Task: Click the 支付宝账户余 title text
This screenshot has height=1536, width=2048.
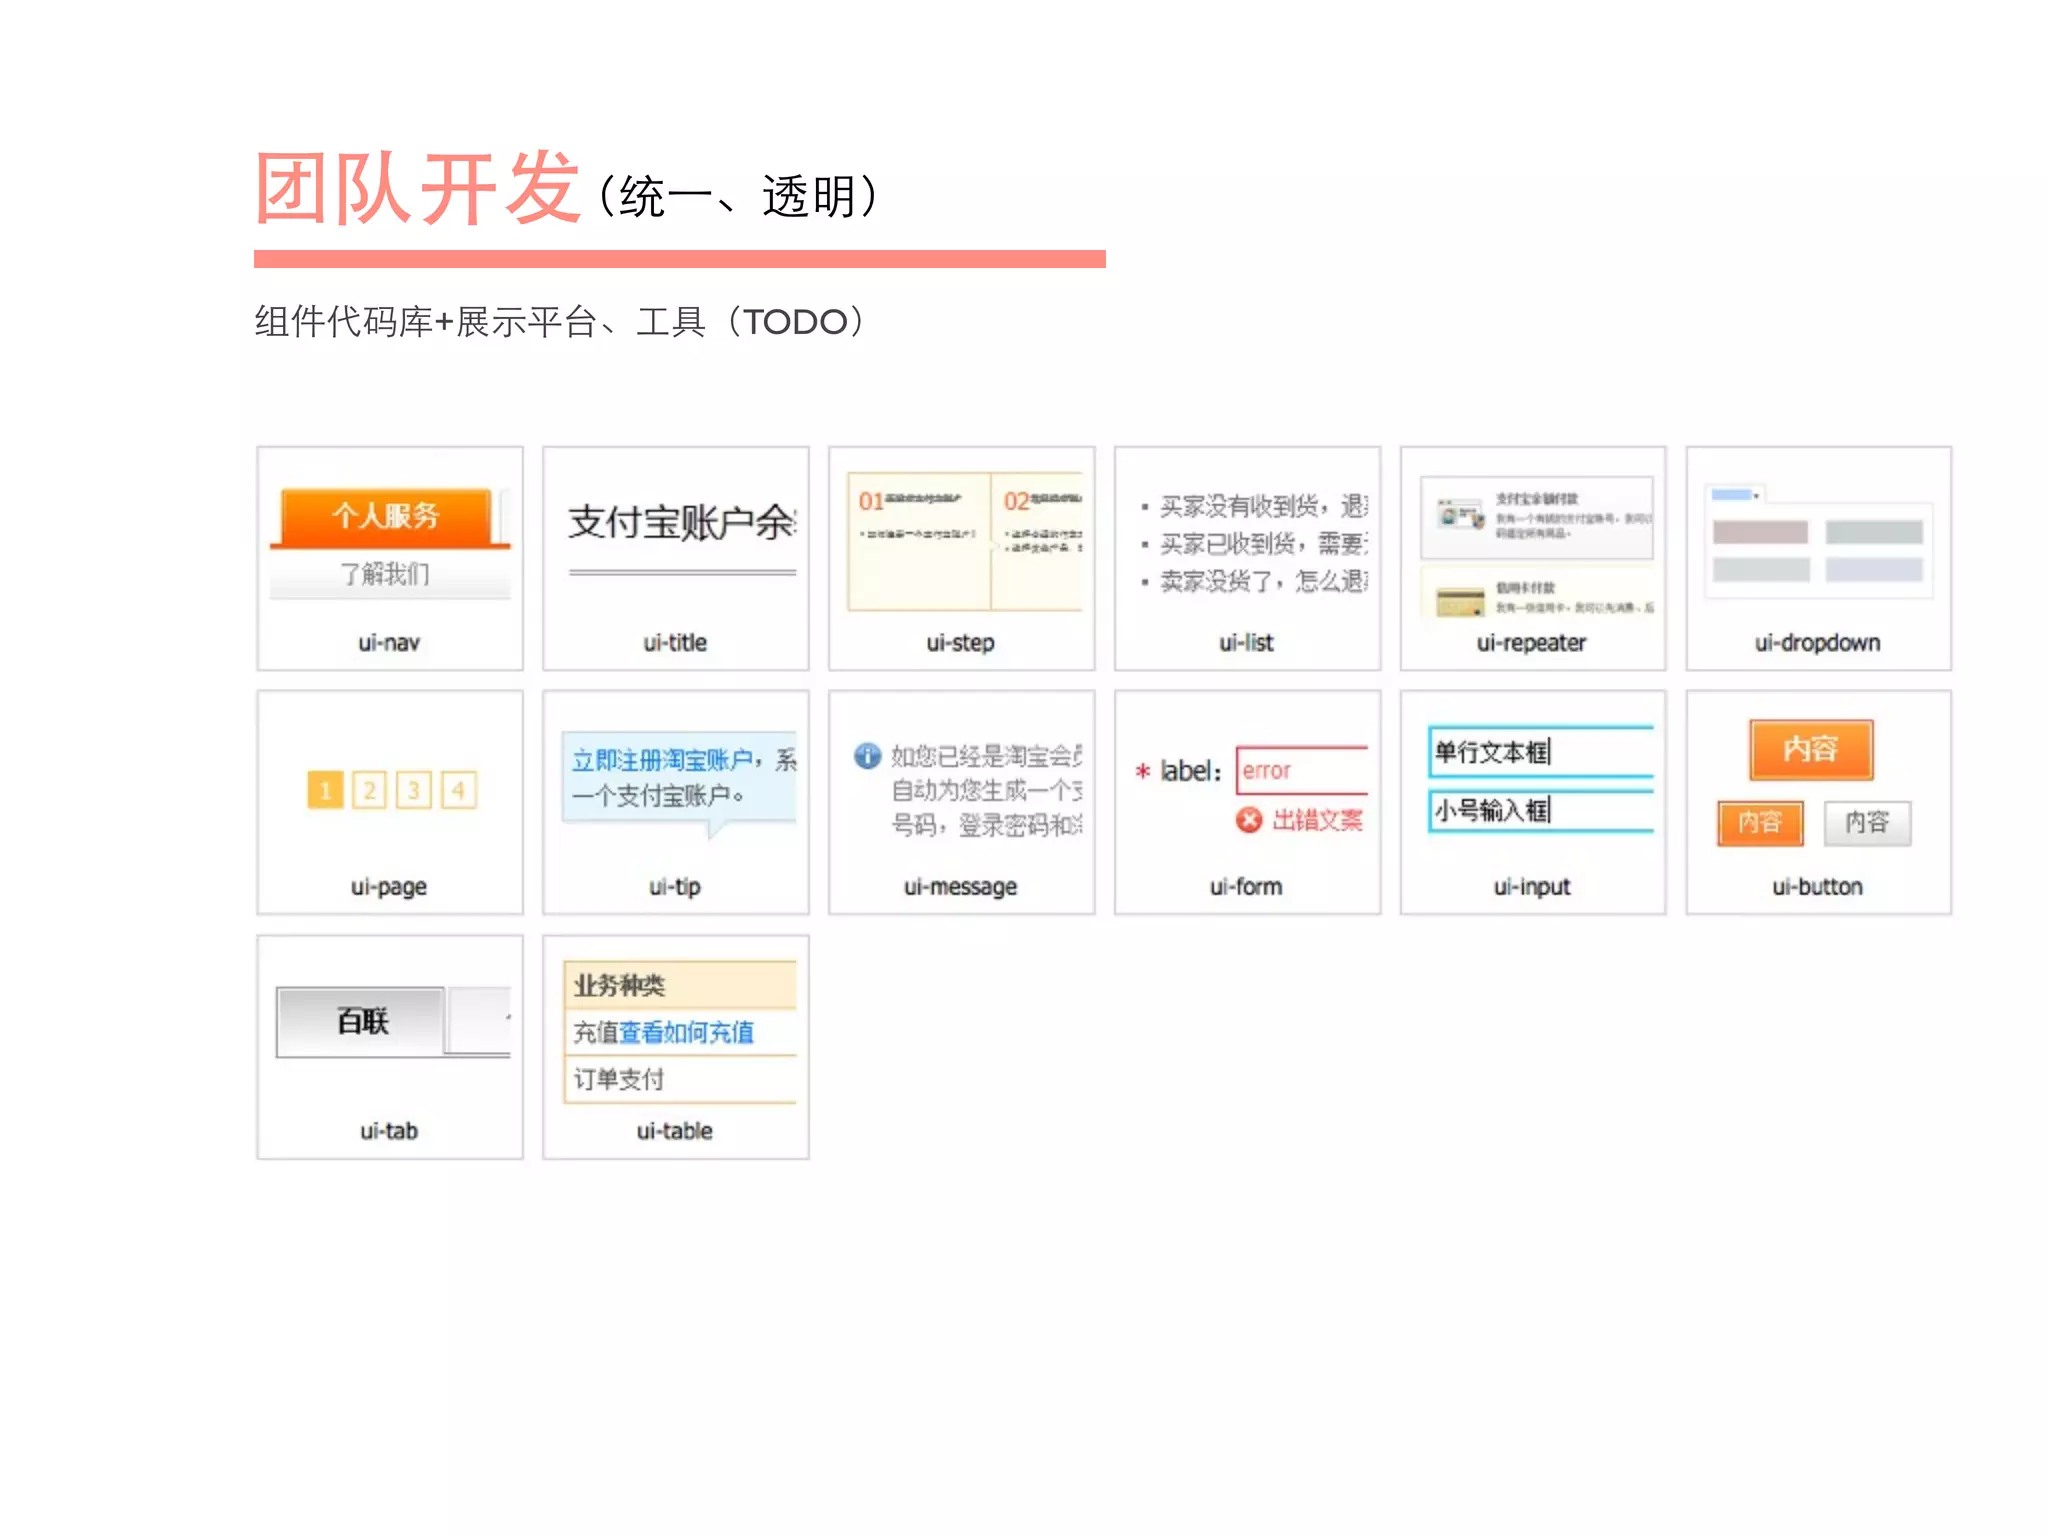Action: point(682,522)
